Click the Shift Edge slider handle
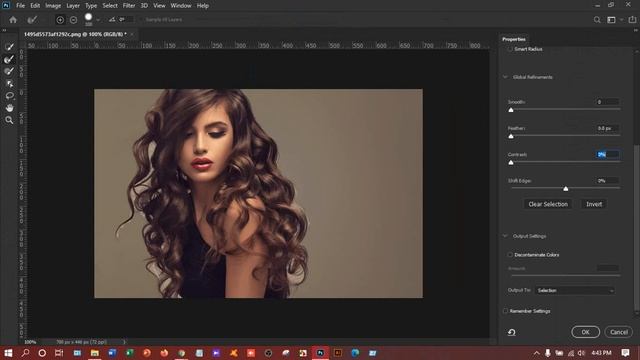 click(x=565, y=189)
